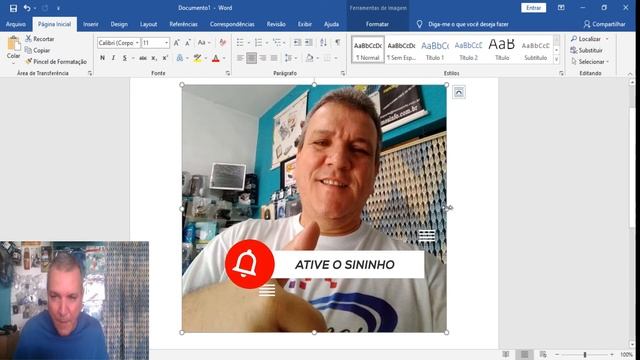Select the inserted picture in the document
Viewport: 640px width, 360px height.
pos(314,209)
